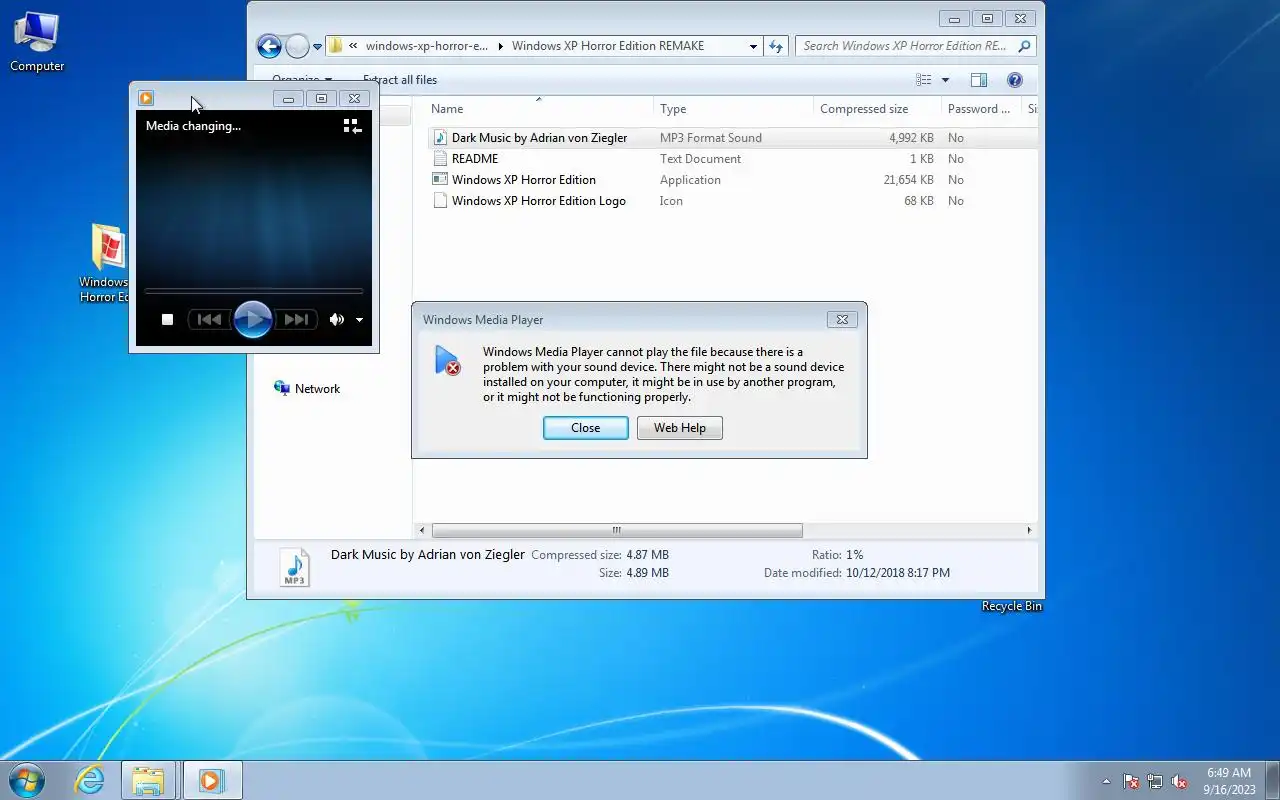Click the breadcrumb chevron before windows-xp-horror
This screenshot has height=800, width=1280.
click(x=353, y=46)
